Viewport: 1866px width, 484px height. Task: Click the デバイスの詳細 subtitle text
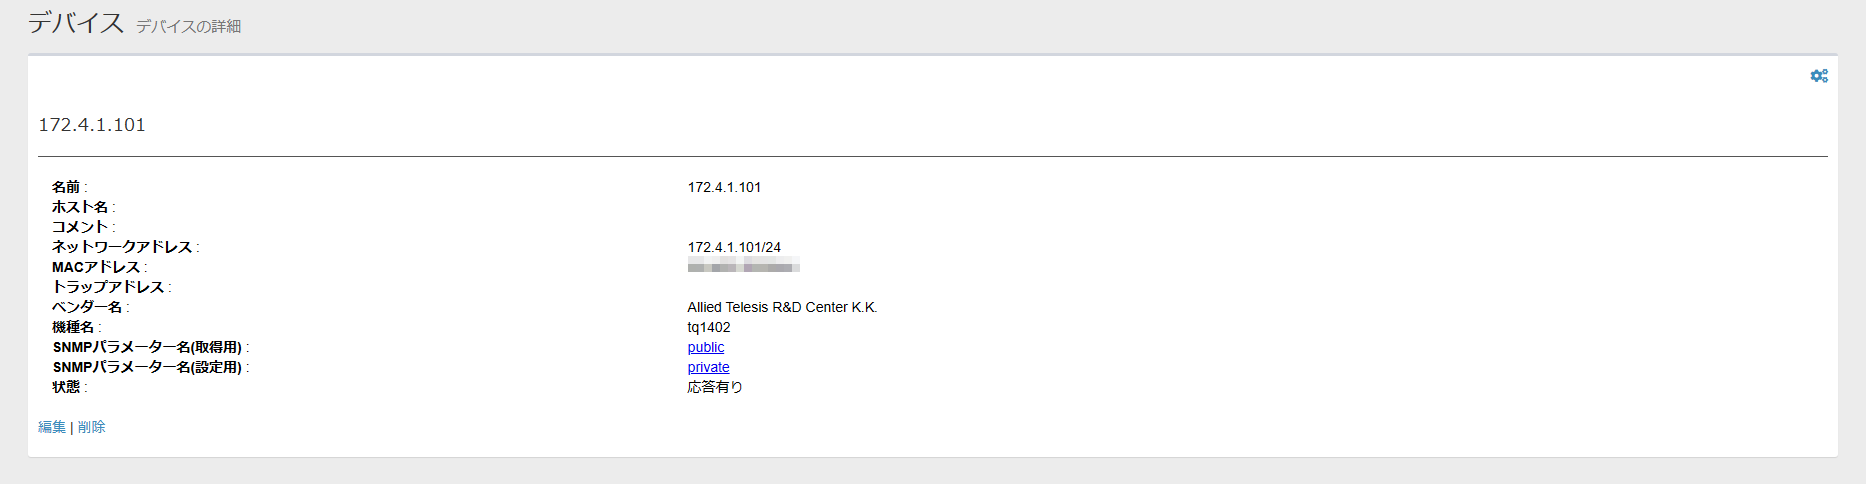click(188, 26)
